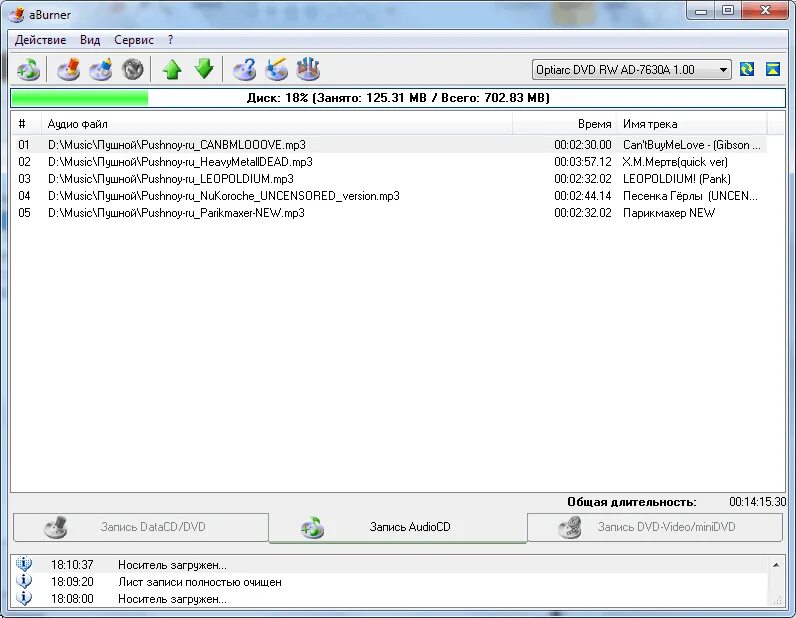Click total duration value 00:14:15.30
Screen dimensions: 796x618
pos(757,502)
